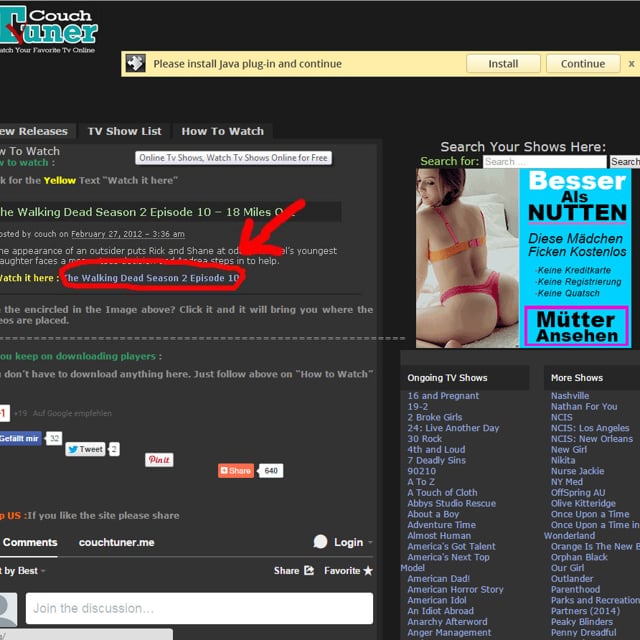640x640 pixels.
Task: Click the 640 share count bubble
Action: (x=271, y=471)
